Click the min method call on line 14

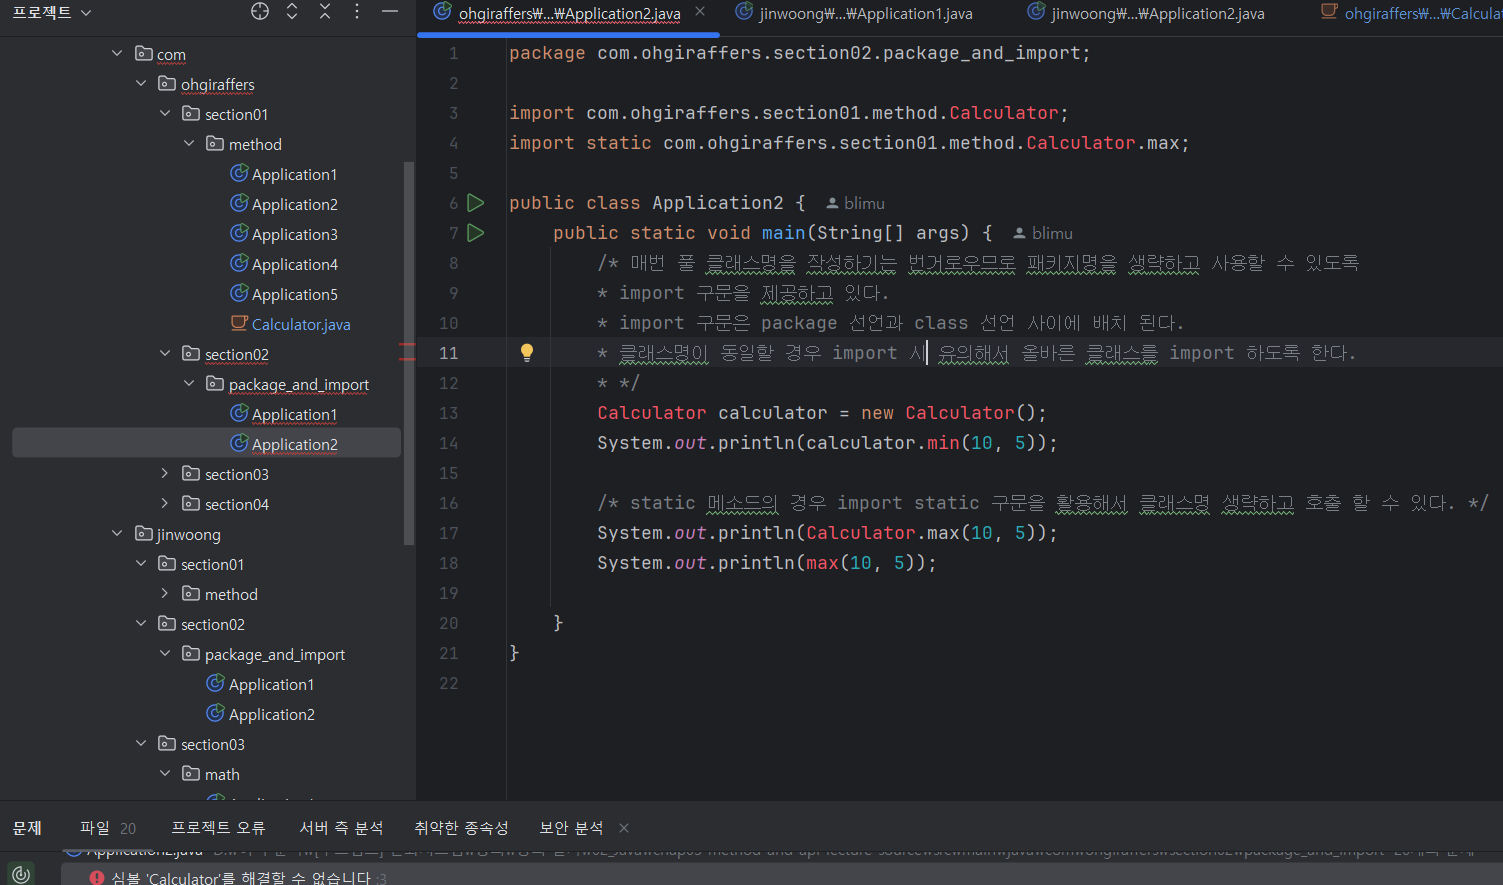(x=943, y=443)
